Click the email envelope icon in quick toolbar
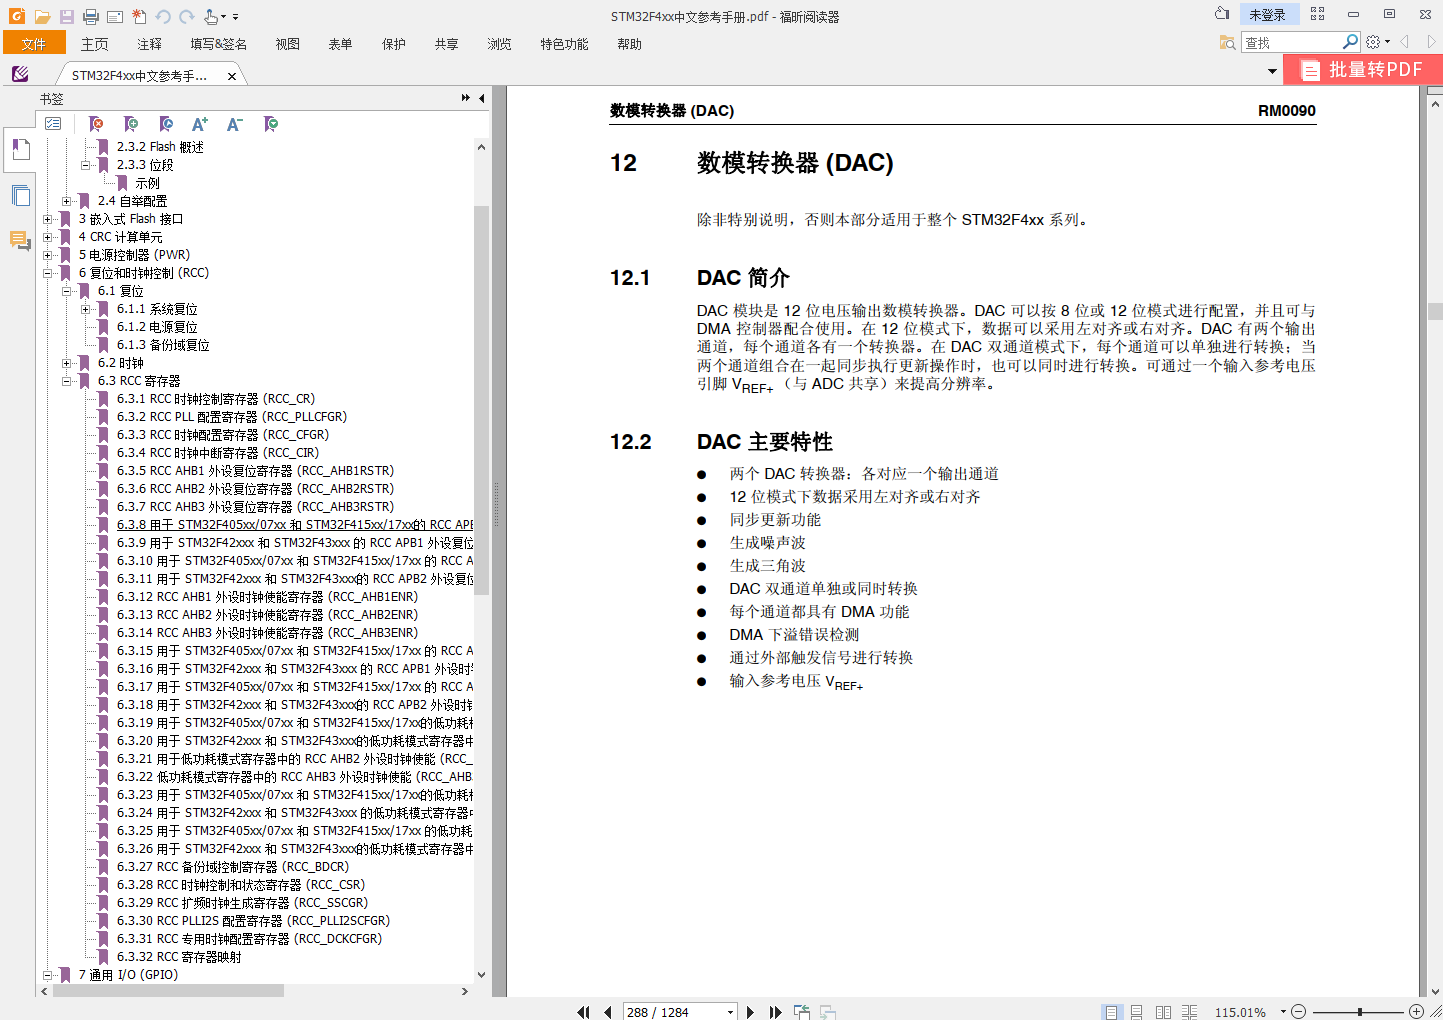 (x=115, y=16)
